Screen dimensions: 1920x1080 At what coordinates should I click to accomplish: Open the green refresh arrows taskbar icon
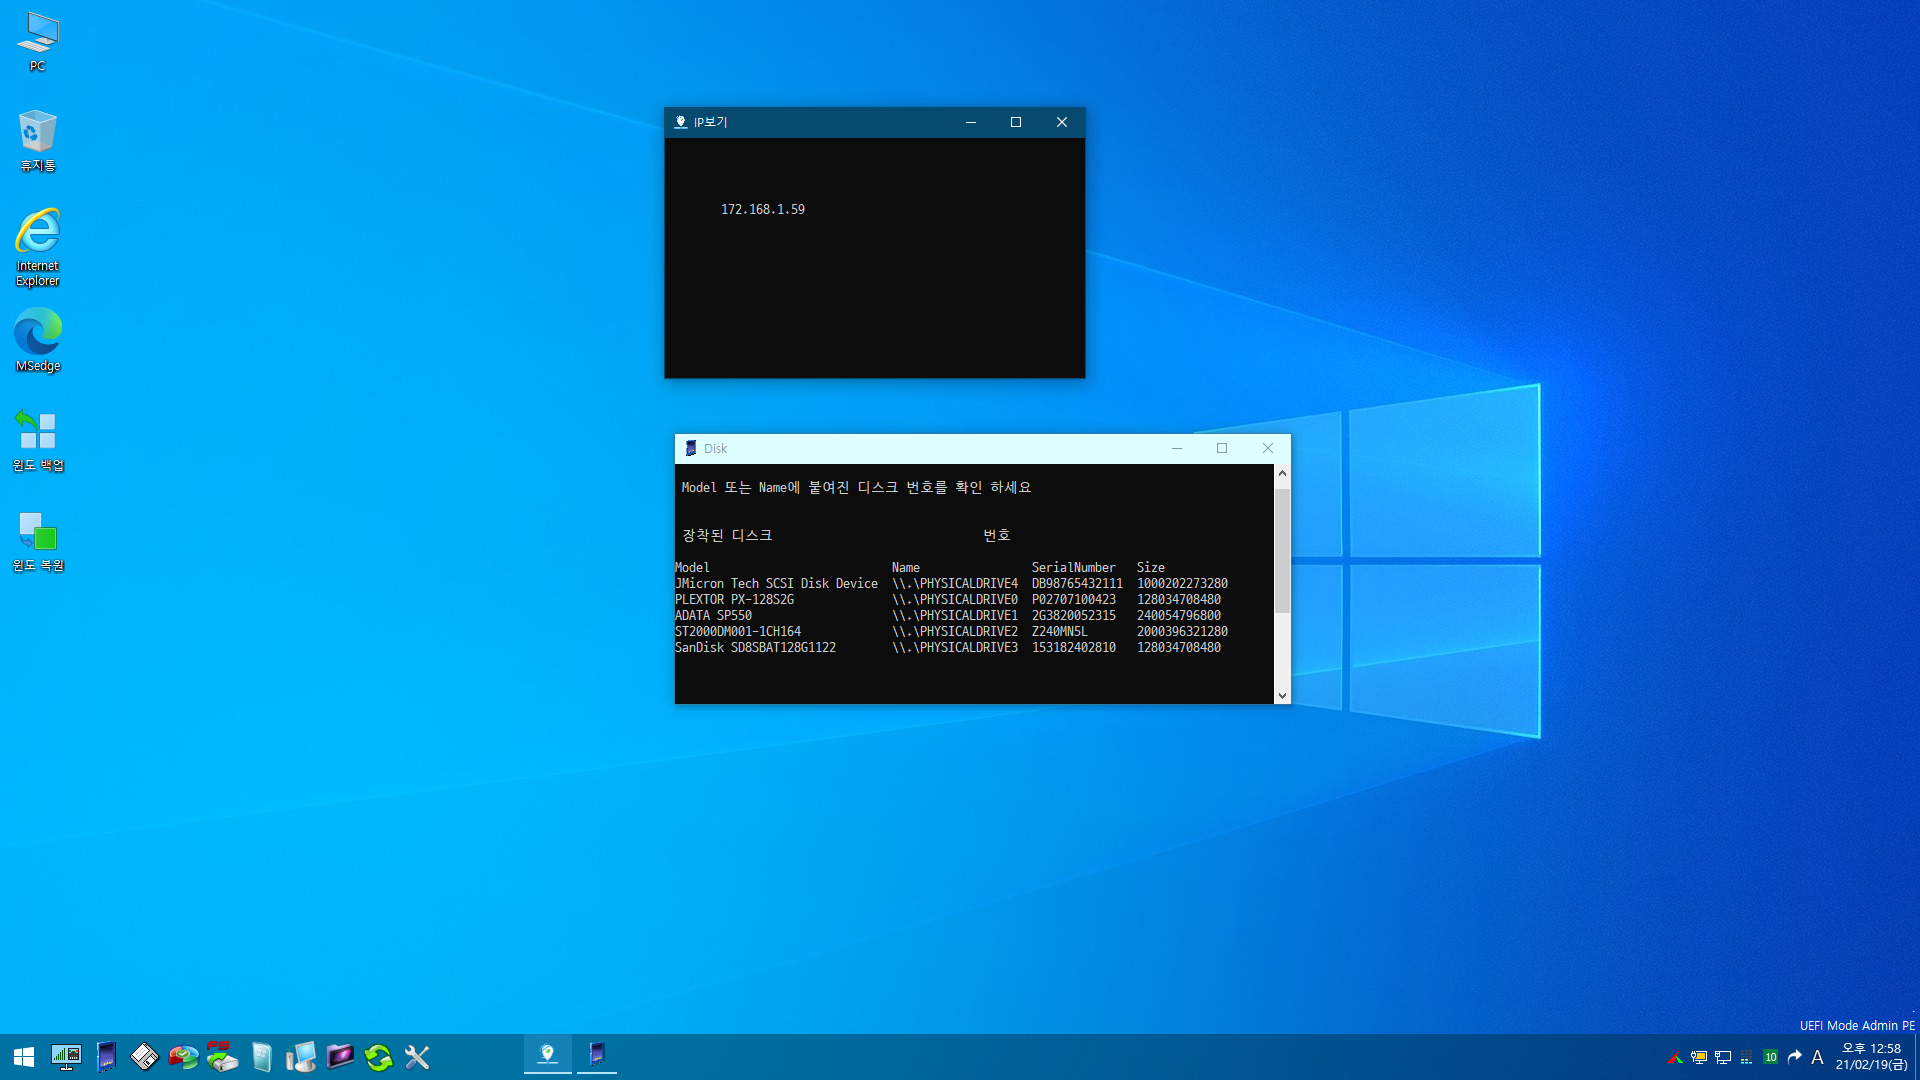click(378, 1057)
